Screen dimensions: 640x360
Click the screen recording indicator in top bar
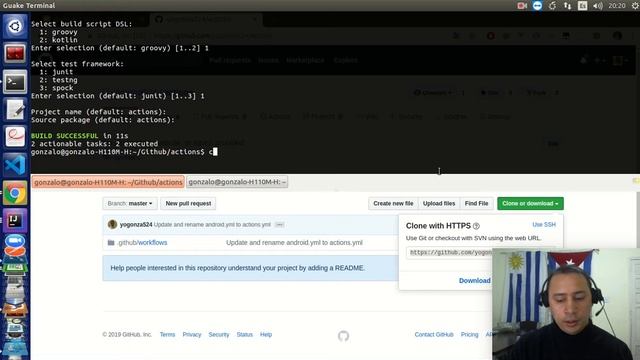coord(522,6)
